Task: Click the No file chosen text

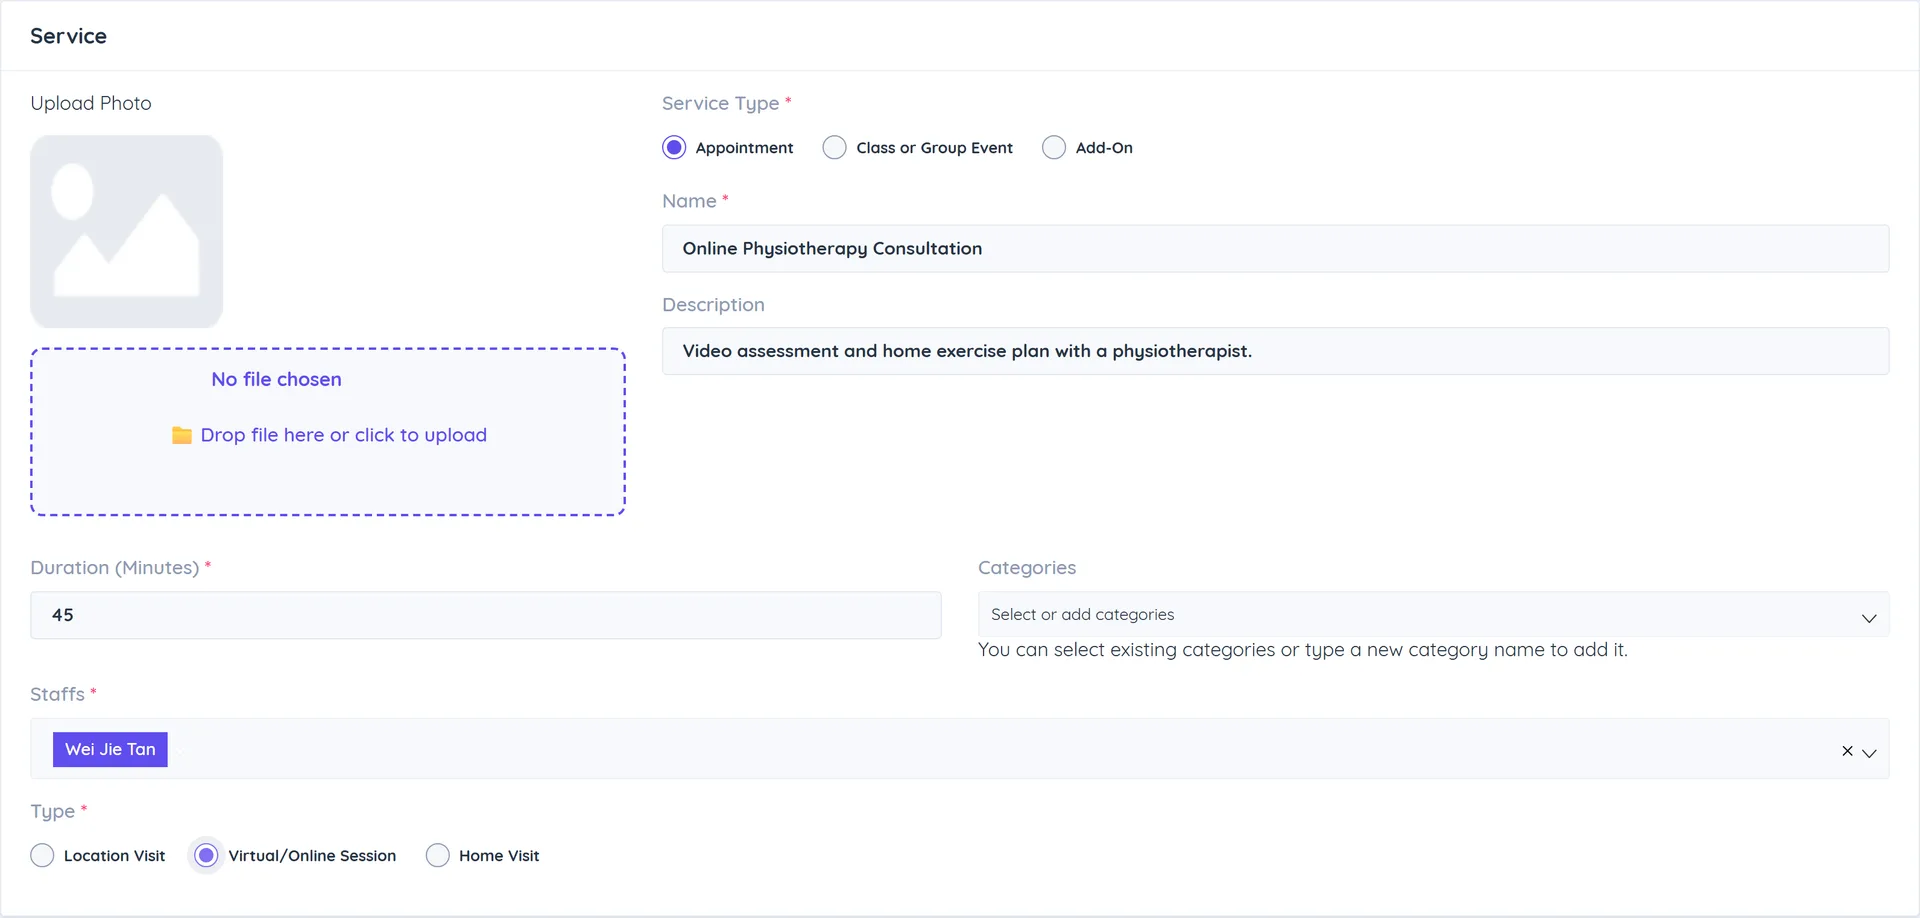Action: pos(276,379)
